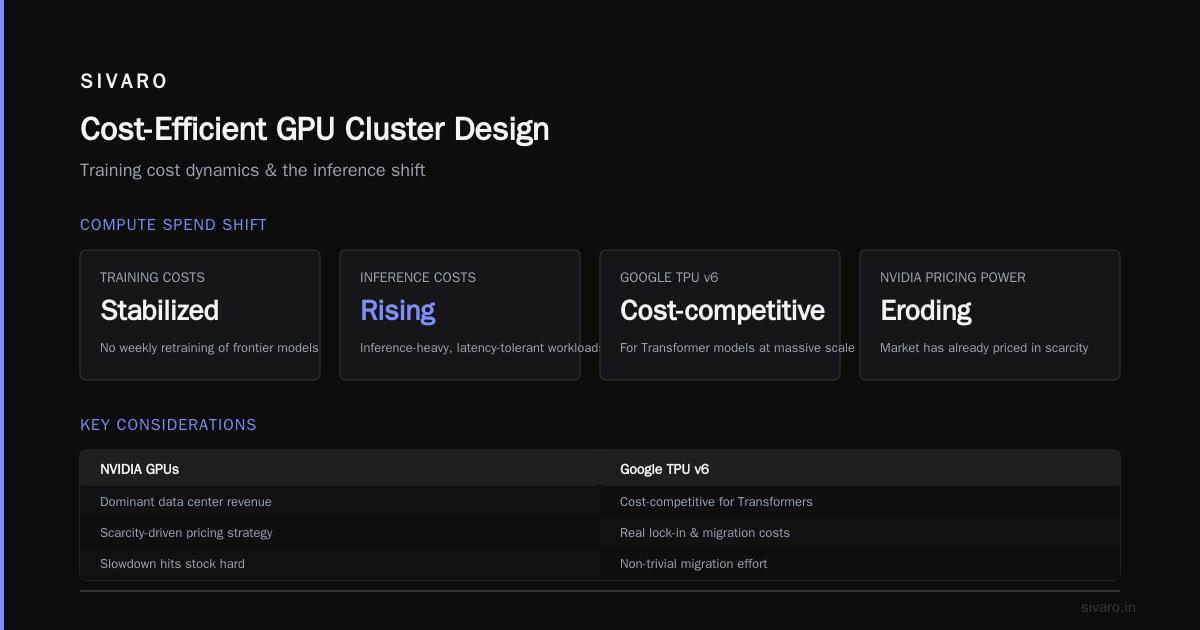Select the GOOGLE TPU v6 card label

tap(669, 277)
